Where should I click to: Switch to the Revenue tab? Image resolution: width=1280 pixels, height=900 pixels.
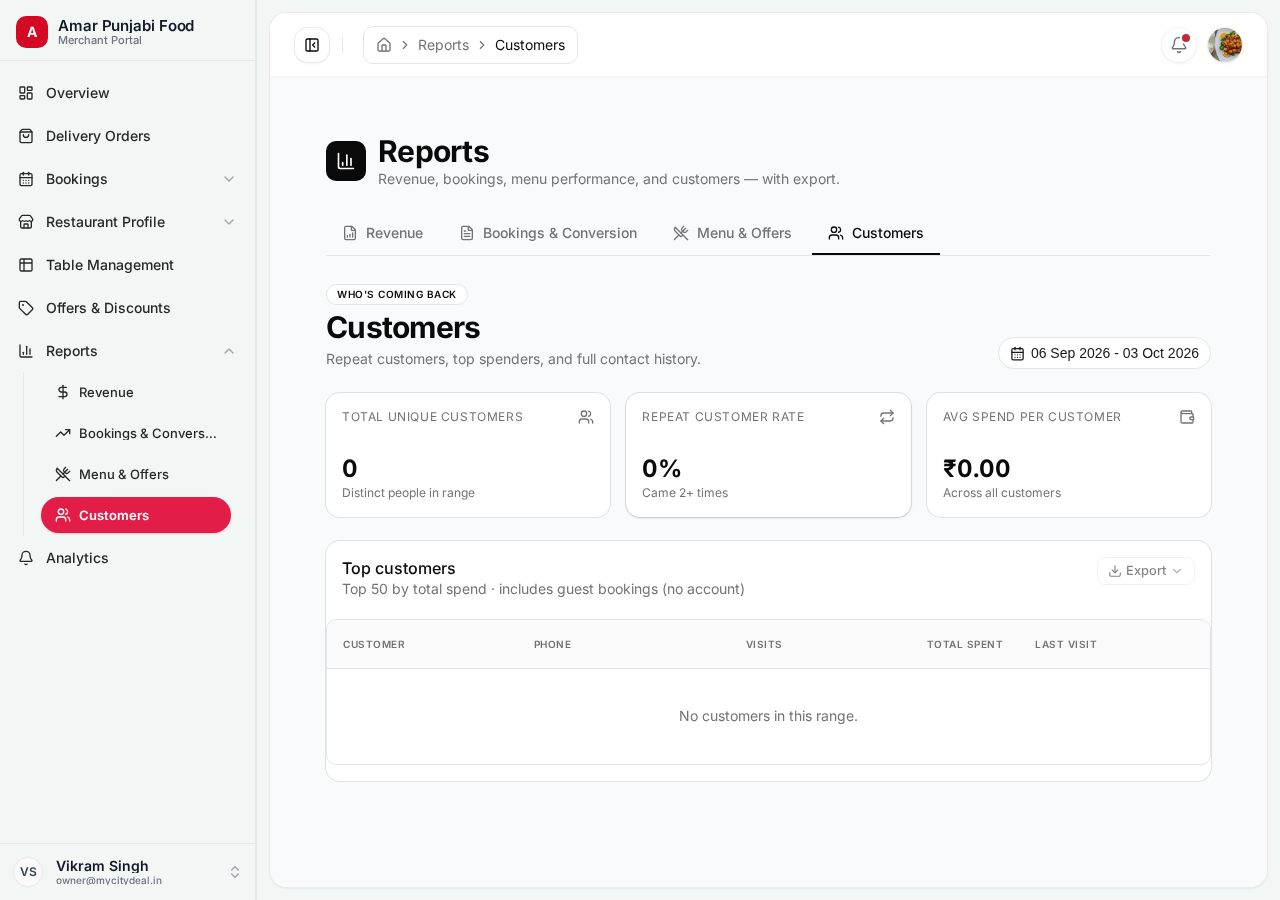[x=383, y=233]
